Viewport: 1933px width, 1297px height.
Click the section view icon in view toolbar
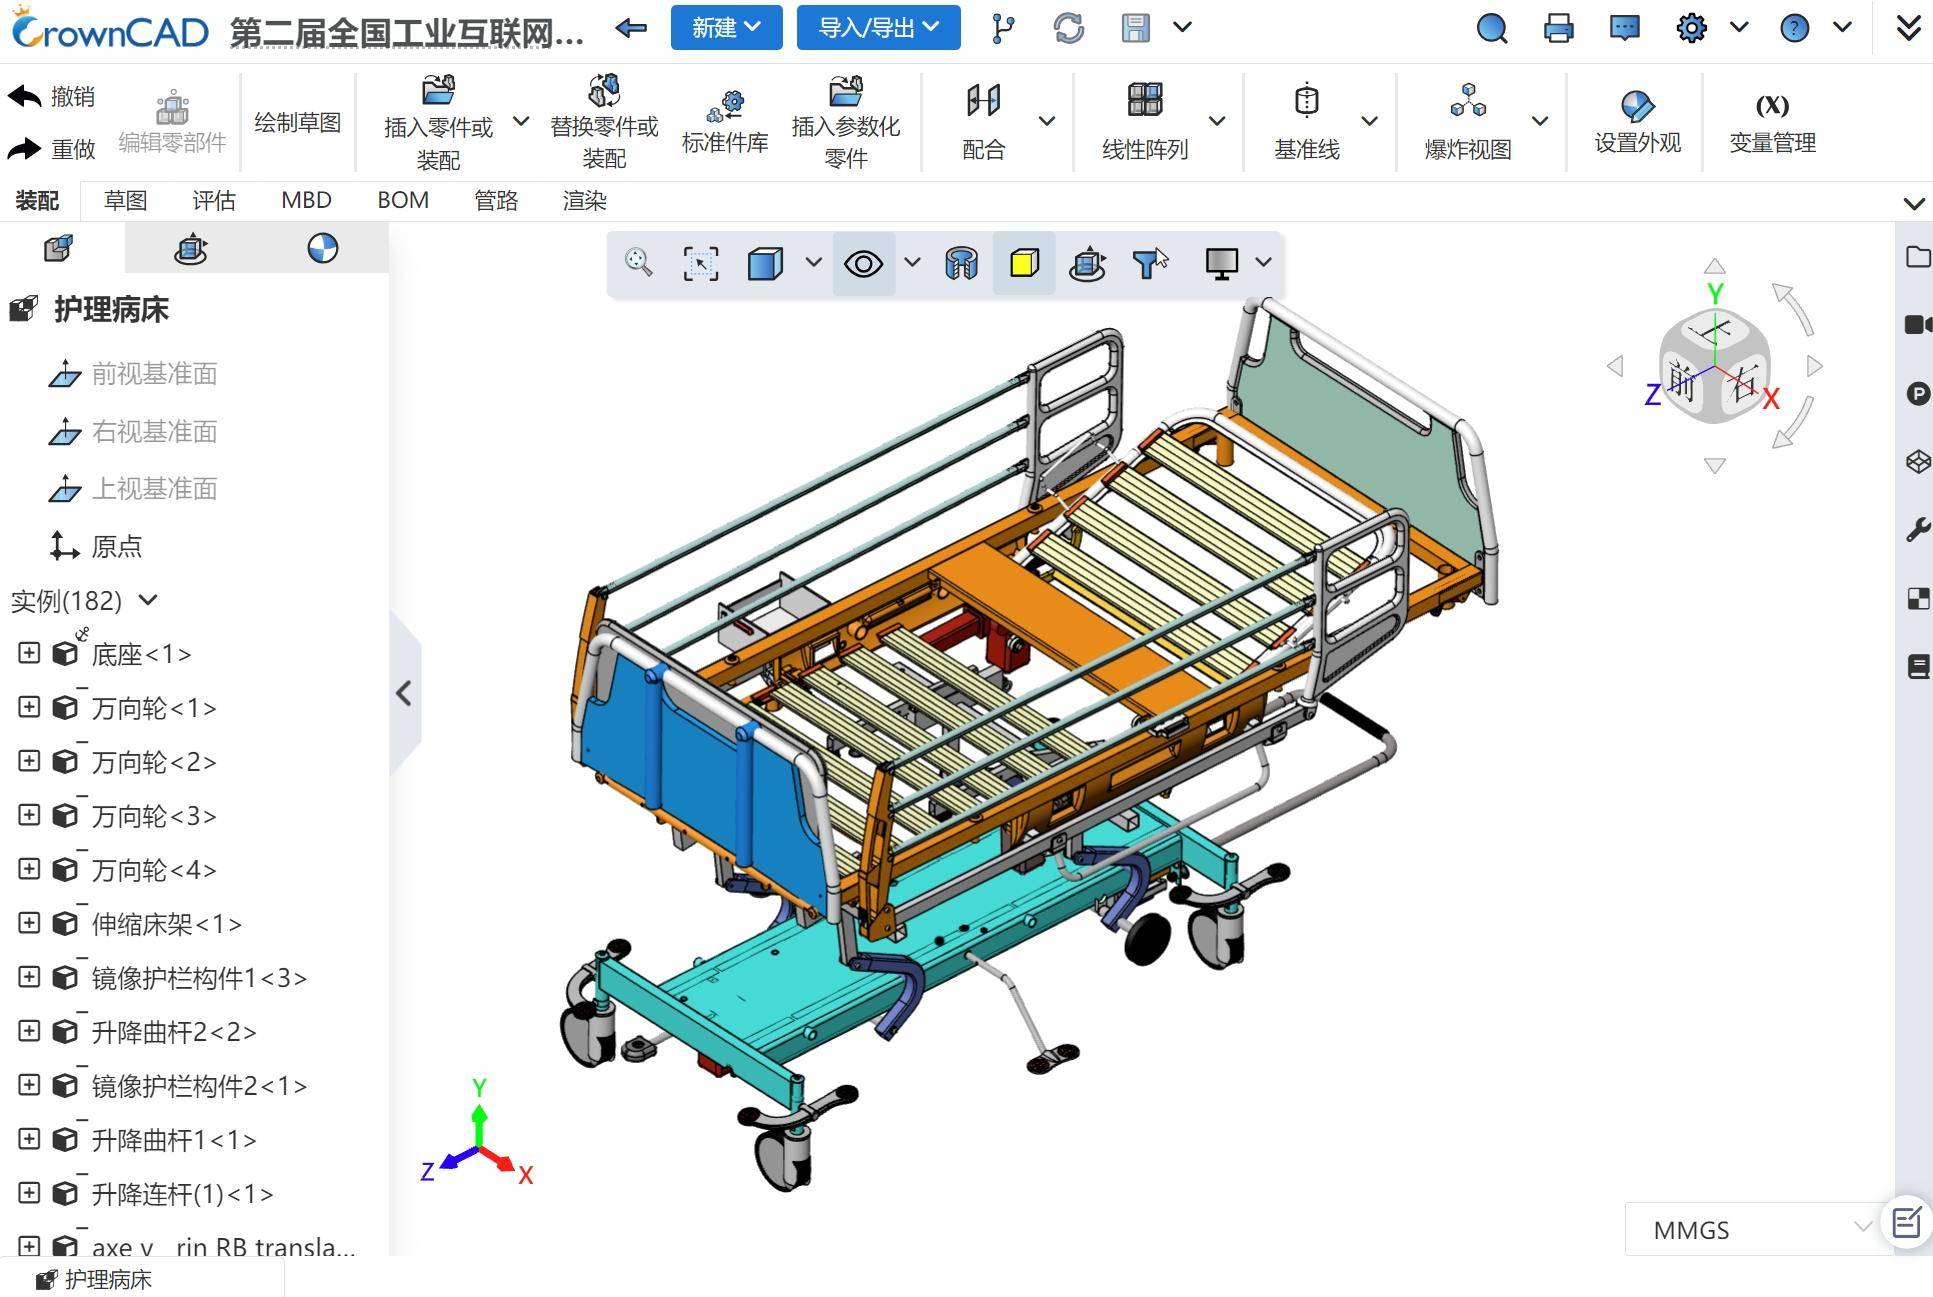pyautogui.click(x=961, y=263)
